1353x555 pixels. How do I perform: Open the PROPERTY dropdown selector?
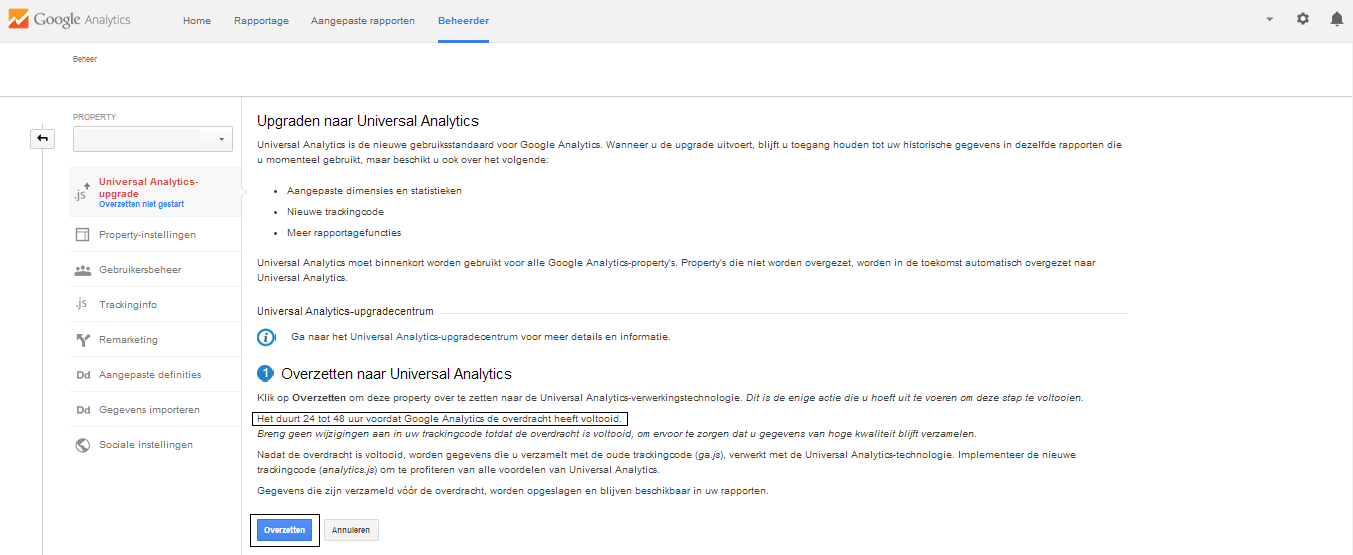click(153, 139)
